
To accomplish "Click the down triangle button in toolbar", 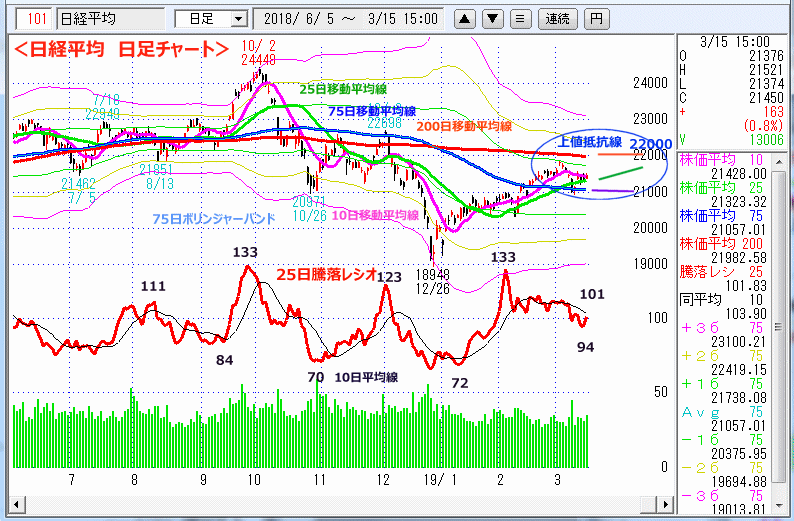I will tap(492, 18).
